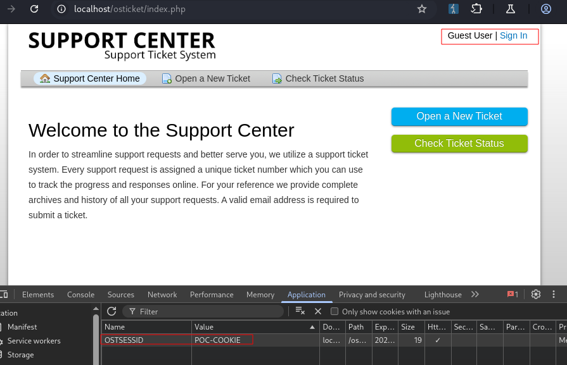This screenshot has height=365, width=567.
Task: Open the Network tab
Action: point(162,294)
